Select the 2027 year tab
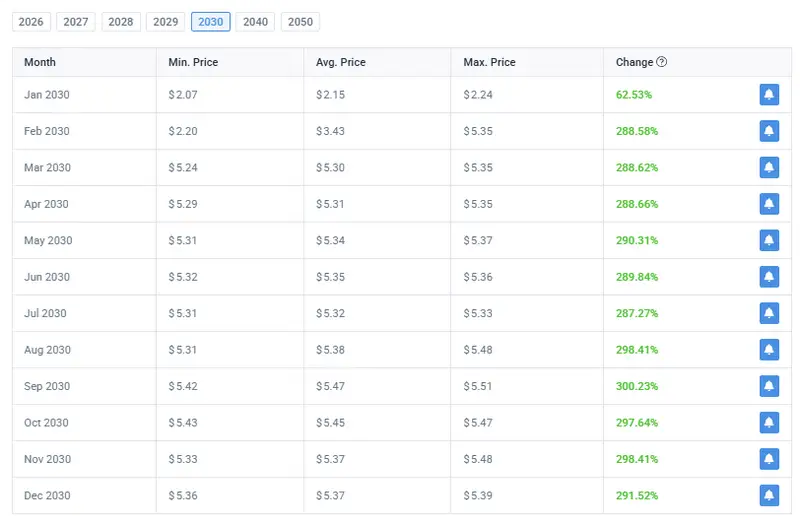 pos(76,22)
